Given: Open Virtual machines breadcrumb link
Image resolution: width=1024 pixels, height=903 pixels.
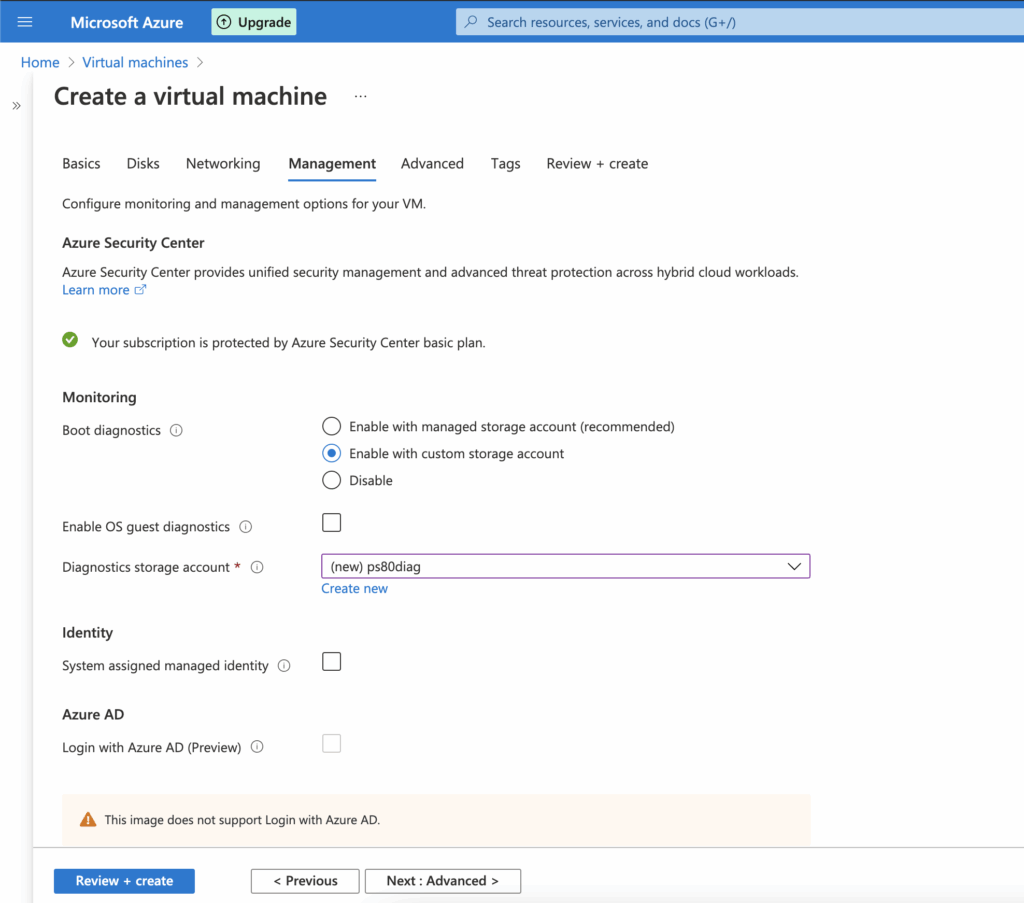Looking at the screenshot, I should coord(135,62).
